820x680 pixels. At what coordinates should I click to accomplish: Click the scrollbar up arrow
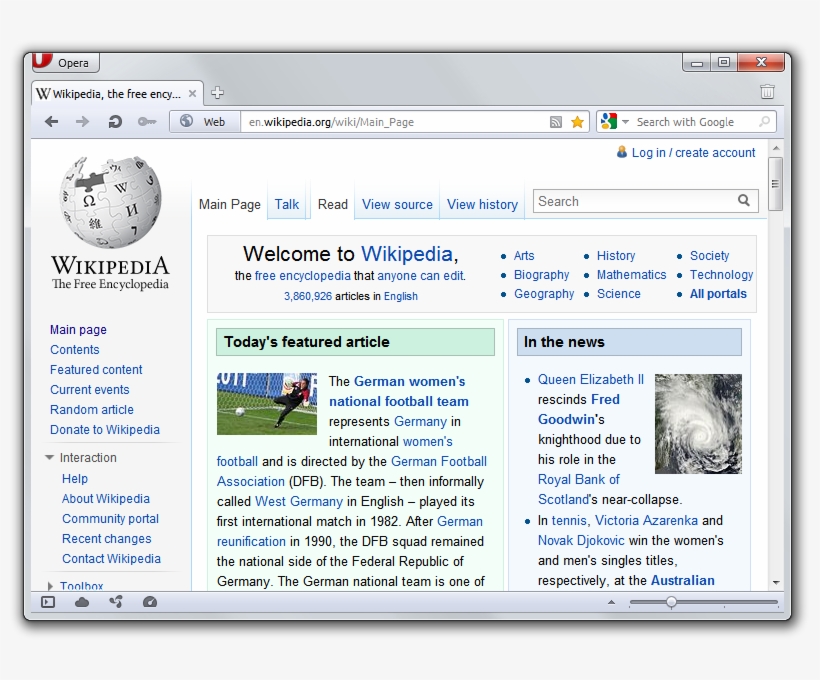tap(776, 148)
